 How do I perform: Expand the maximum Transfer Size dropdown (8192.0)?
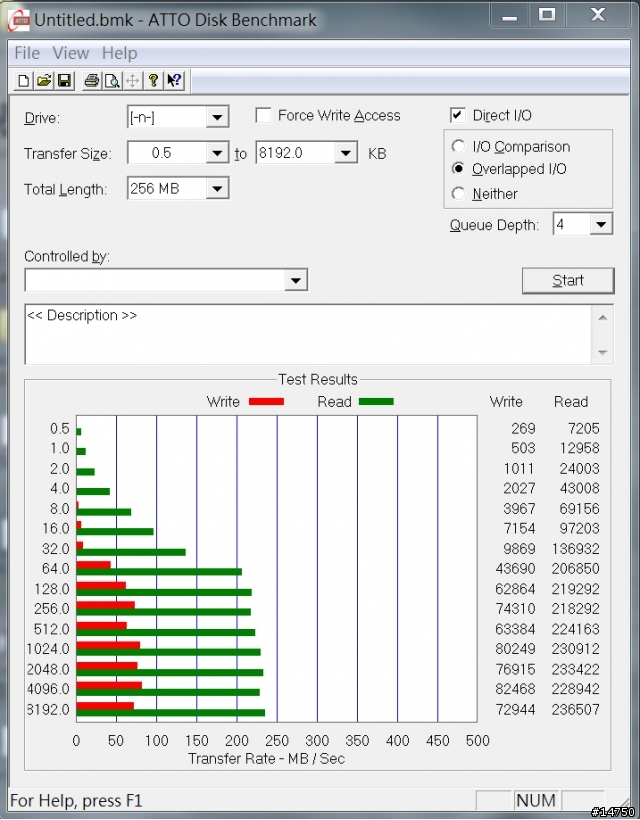tap(346, 153)
